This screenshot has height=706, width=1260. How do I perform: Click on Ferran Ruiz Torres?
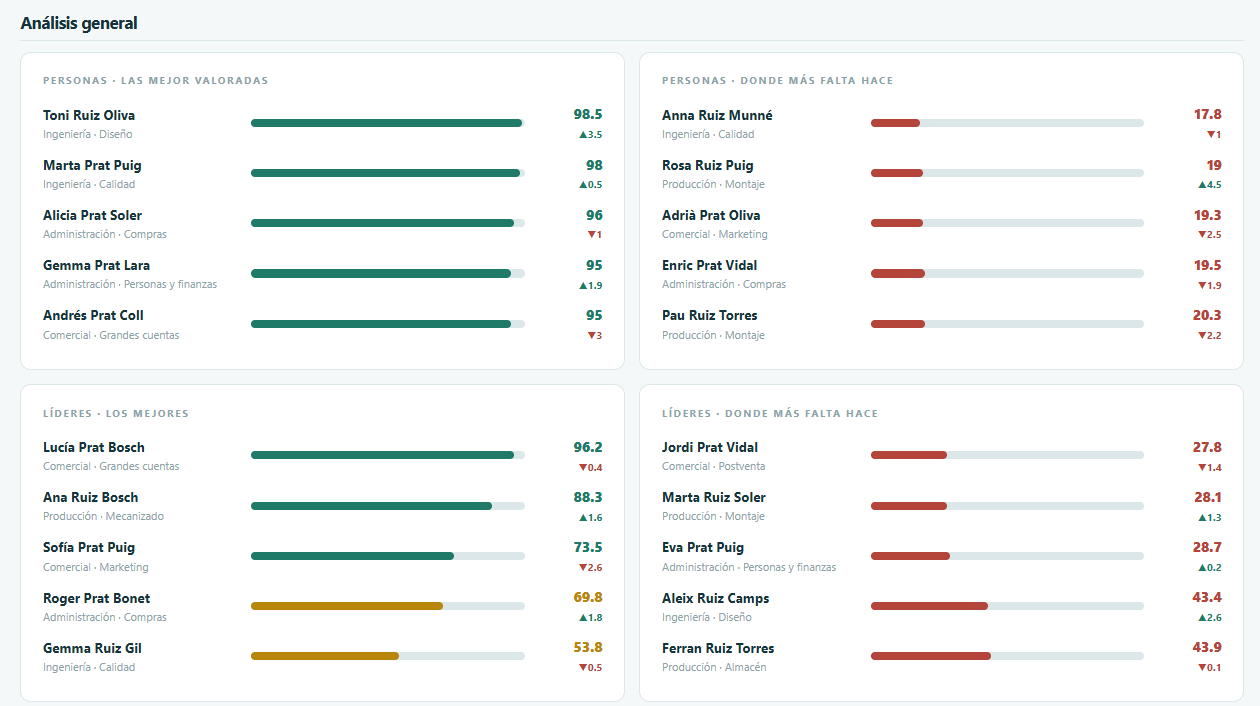pyautogui.click(x=718, y=648)
